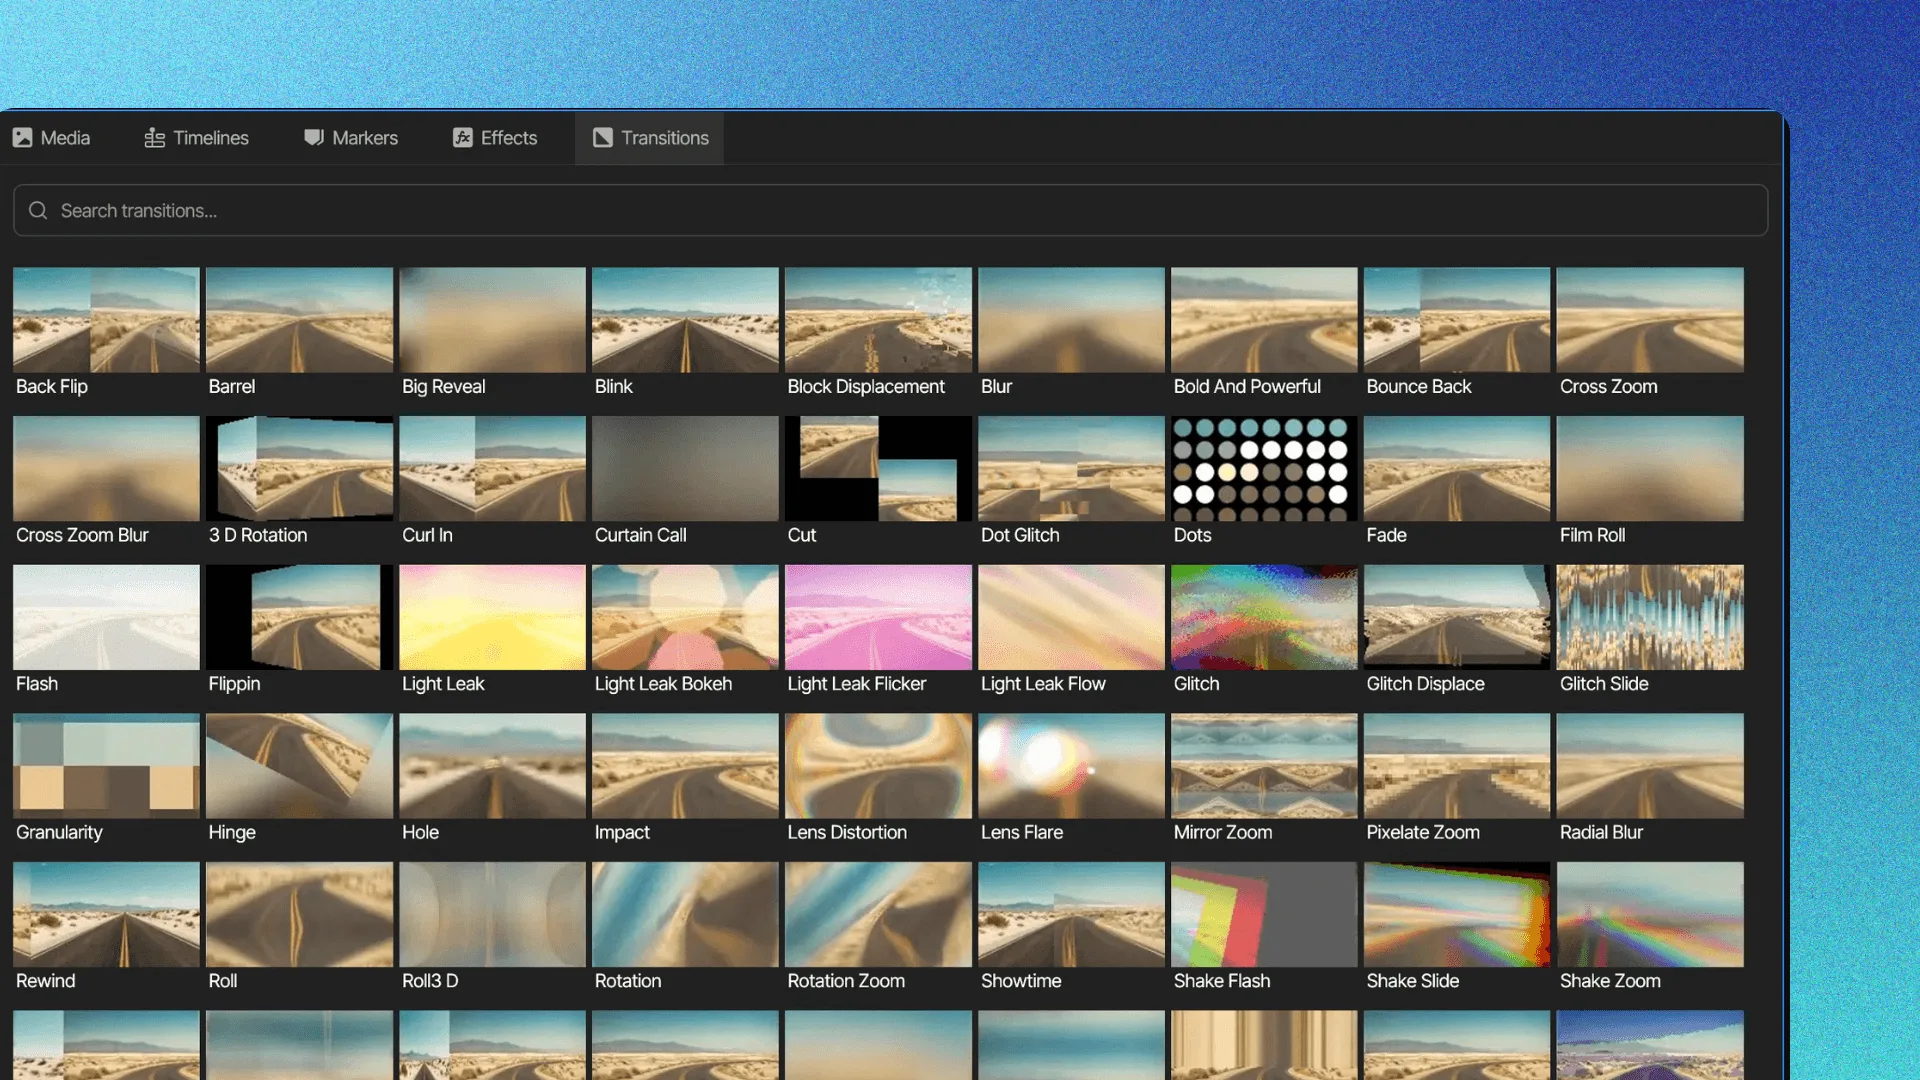Select the Blur transition thumbnail
Screen dimensions: 1920x1080
click(1071, 320)
